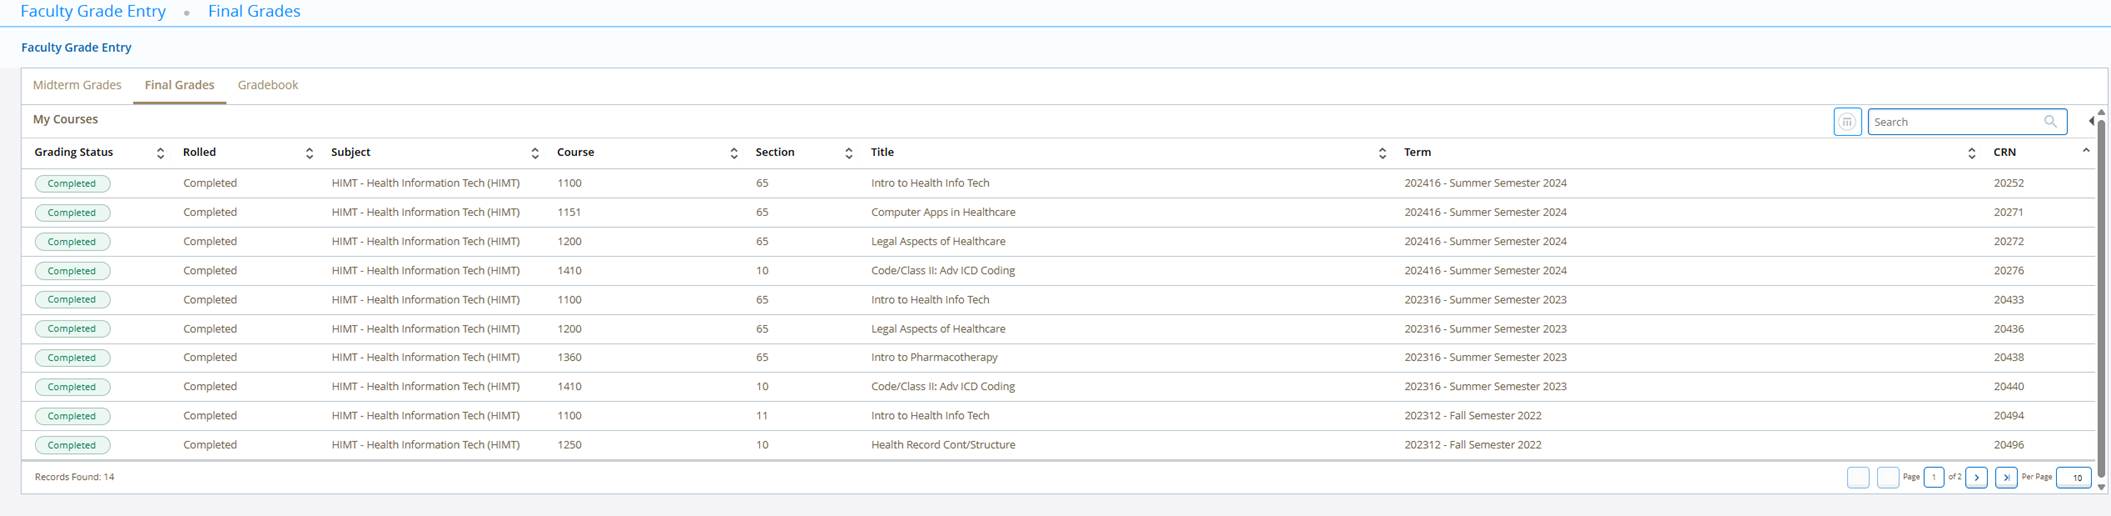The height and width of the screenshot is (516, 2111).
Task: Click Completed badge for CRN 20438
Action: point(72,358)
